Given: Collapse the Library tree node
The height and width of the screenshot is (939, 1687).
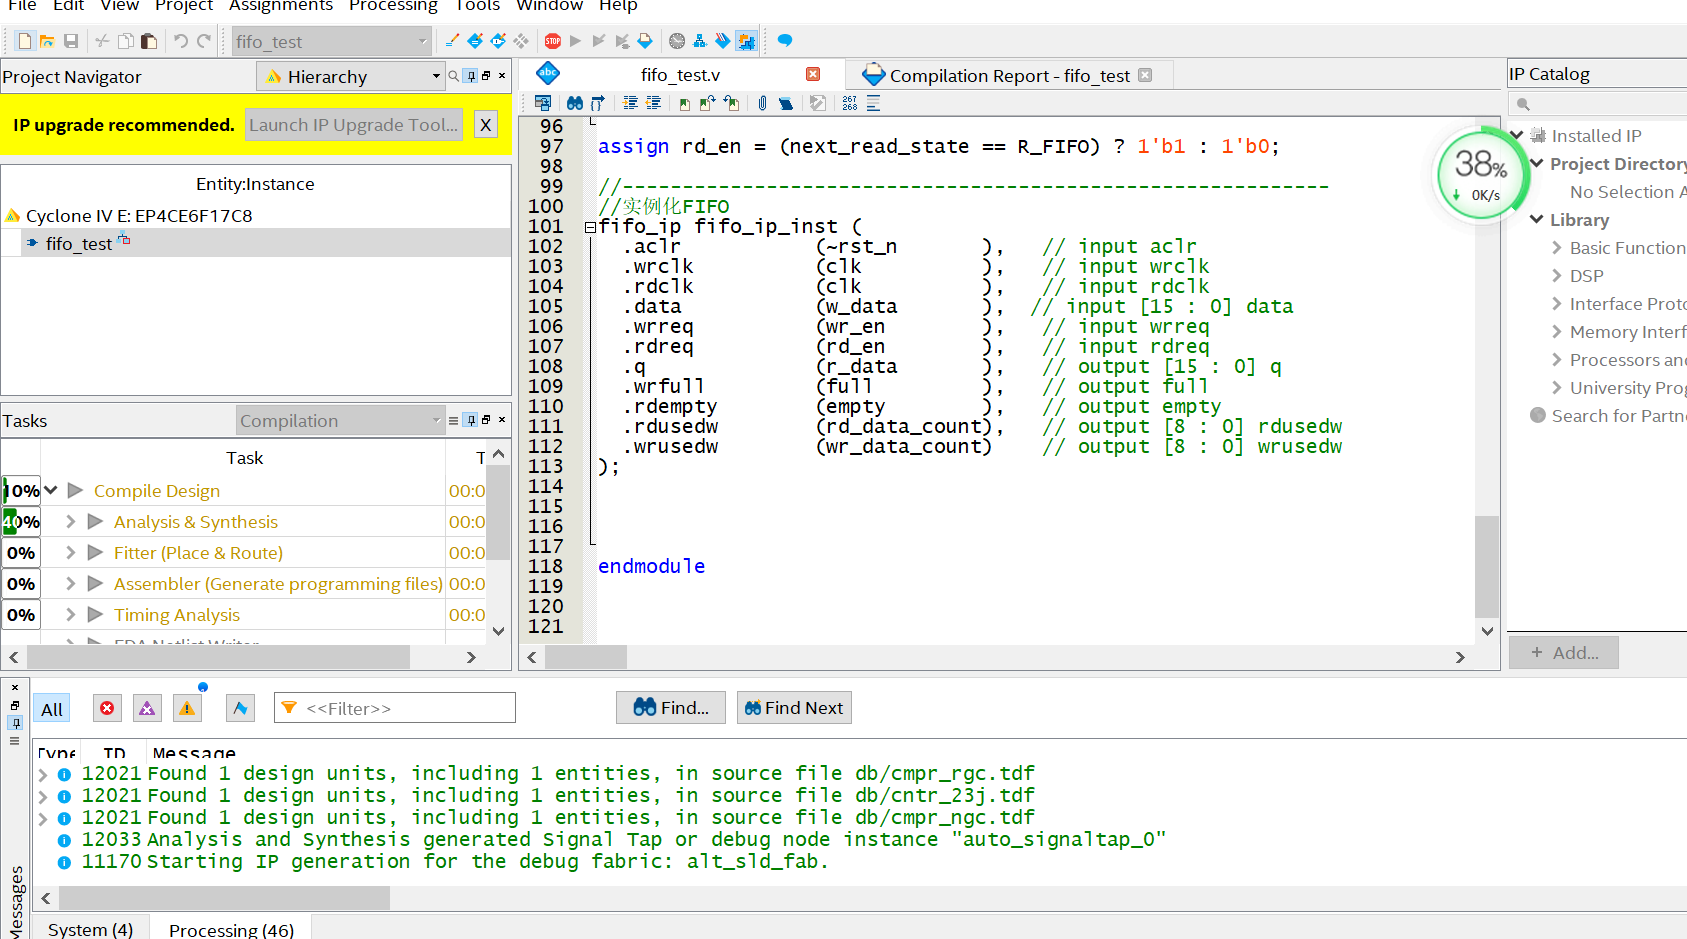Looking at the screenshot, I should (x=1537, y=220).
